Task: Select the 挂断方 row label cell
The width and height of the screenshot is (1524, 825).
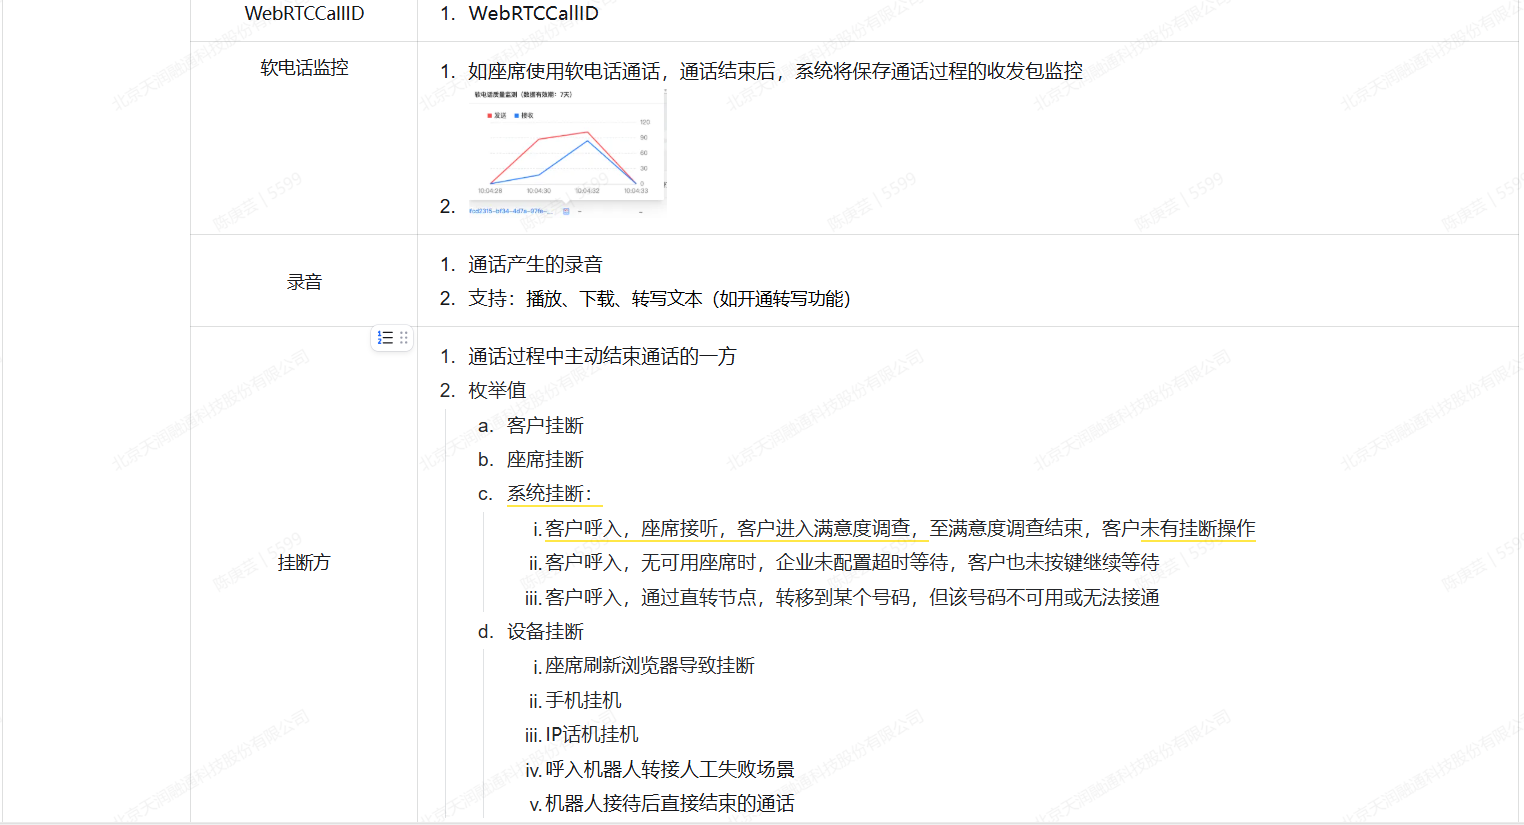Action: [x=304, y=563]
